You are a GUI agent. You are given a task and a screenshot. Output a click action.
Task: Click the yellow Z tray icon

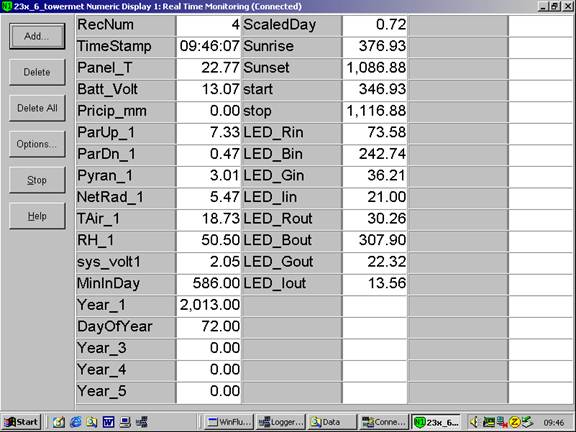coord(515,422)
